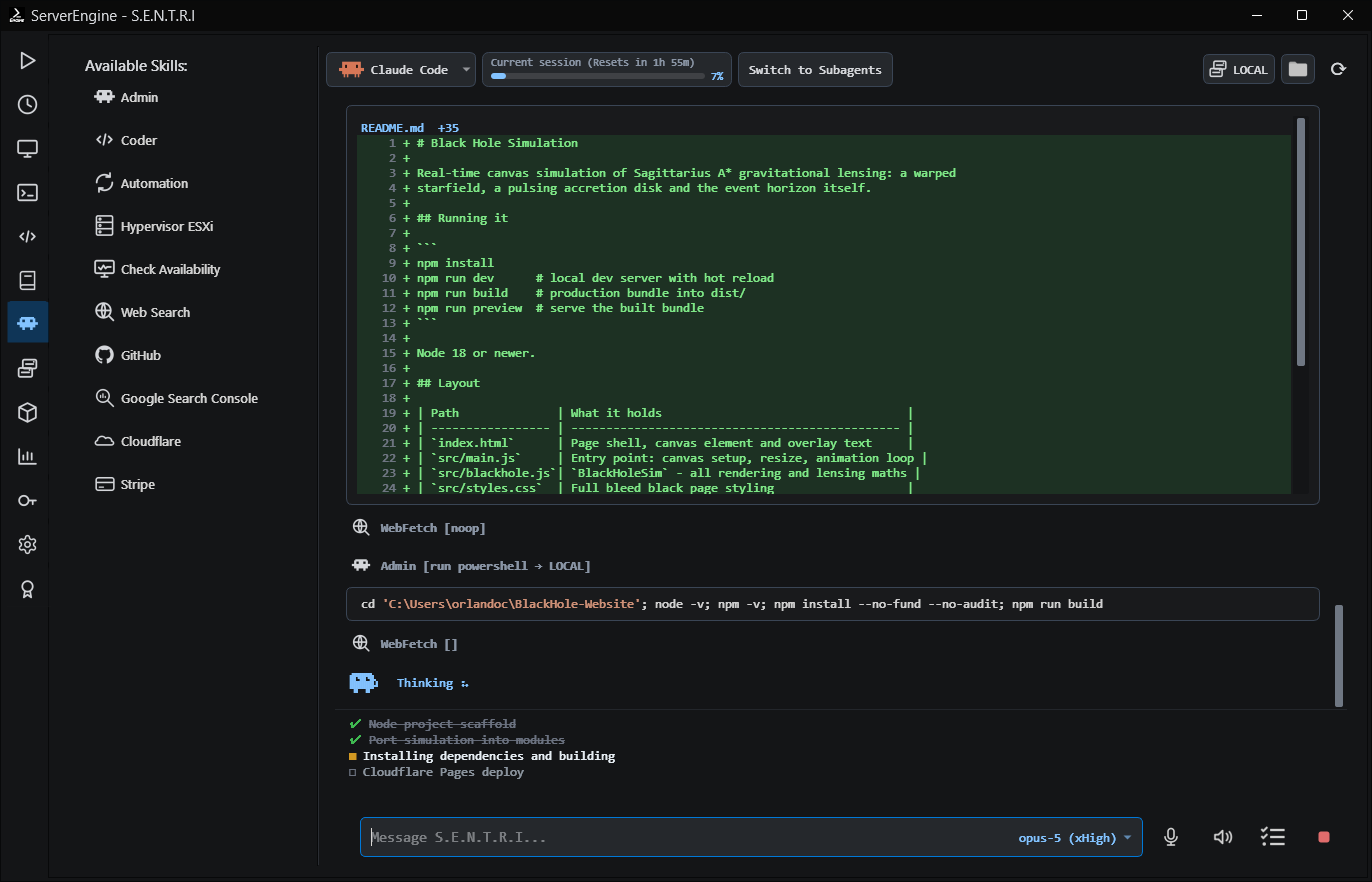Screen dimensions: 1372x882
Task: Click the README.md diff scrollbar
Action: click(1300, 242)
